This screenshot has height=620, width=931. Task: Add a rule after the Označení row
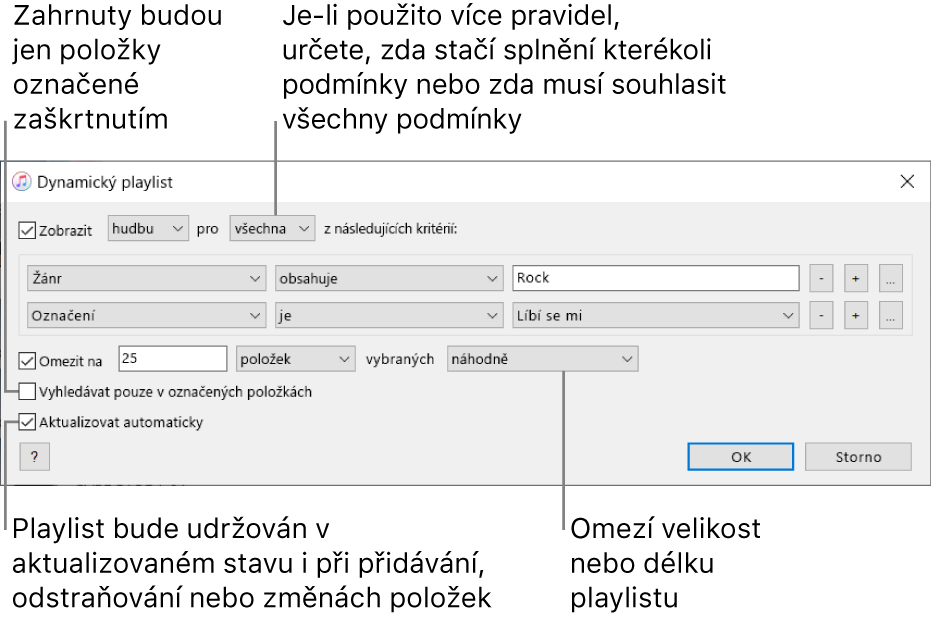click(856, 315)
